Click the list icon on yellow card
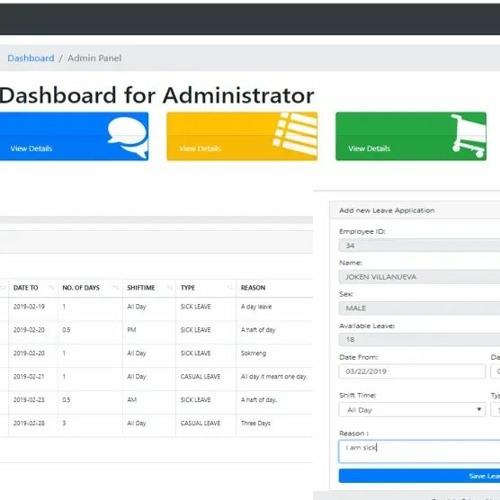 coord(295,134)
